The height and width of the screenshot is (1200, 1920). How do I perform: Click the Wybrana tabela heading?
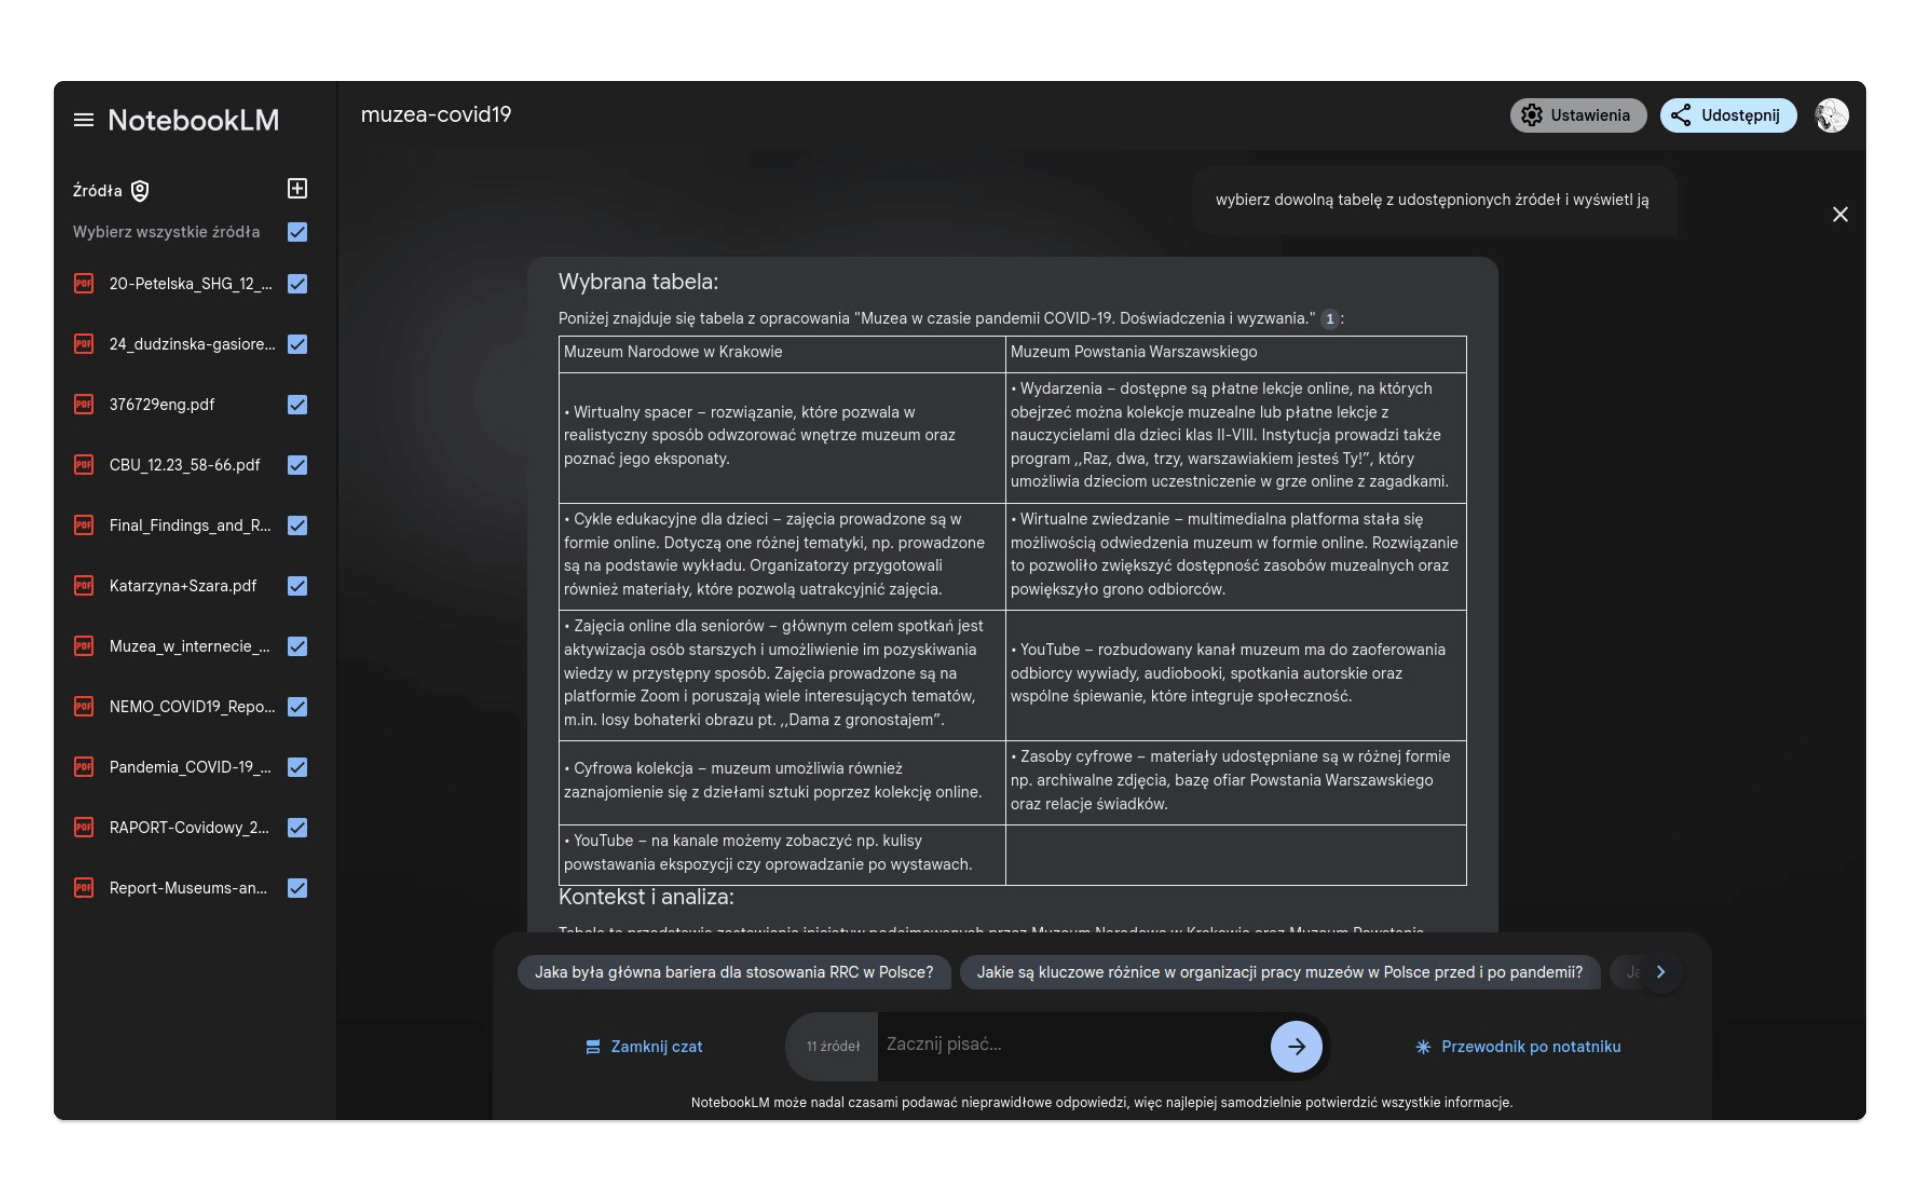pyautogui.click(x=638, y=282)
